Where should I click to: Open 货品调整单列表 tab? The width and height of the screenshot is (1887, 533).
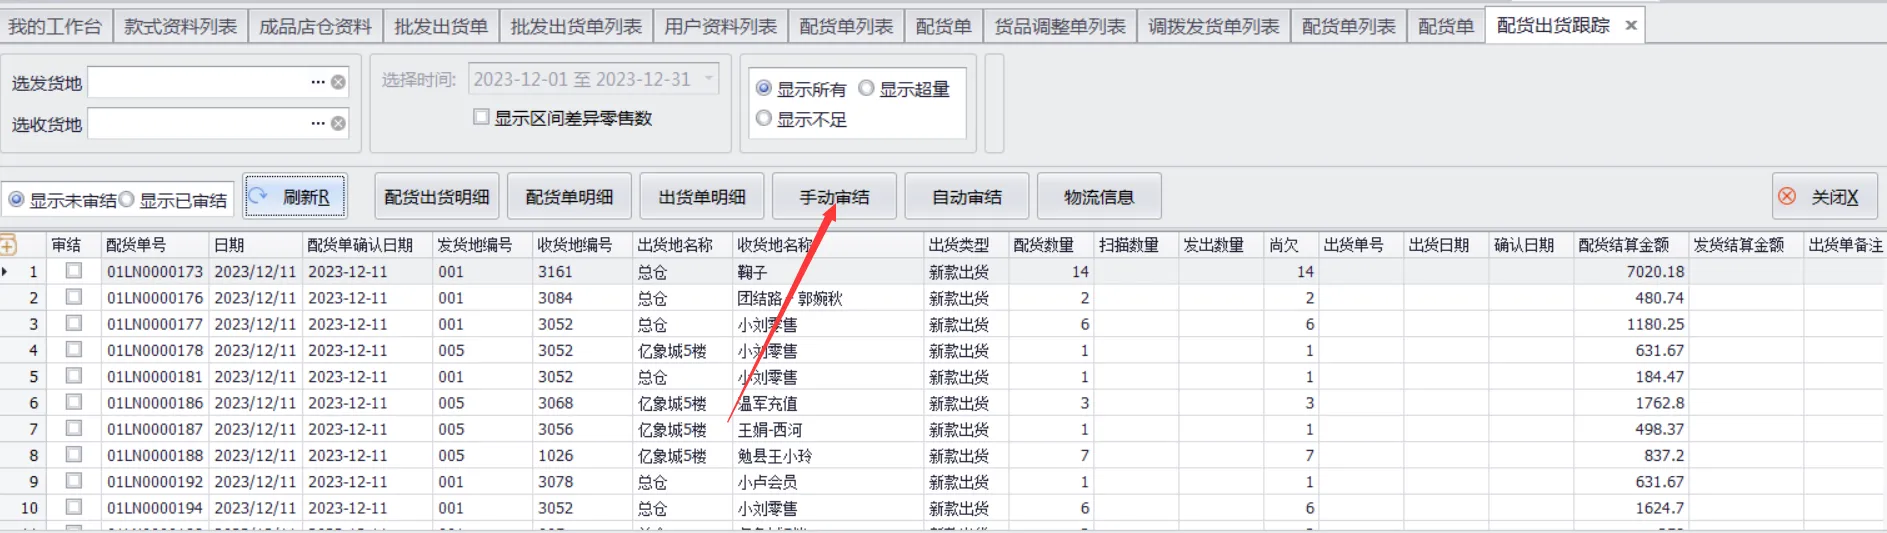coord(1060,26)
